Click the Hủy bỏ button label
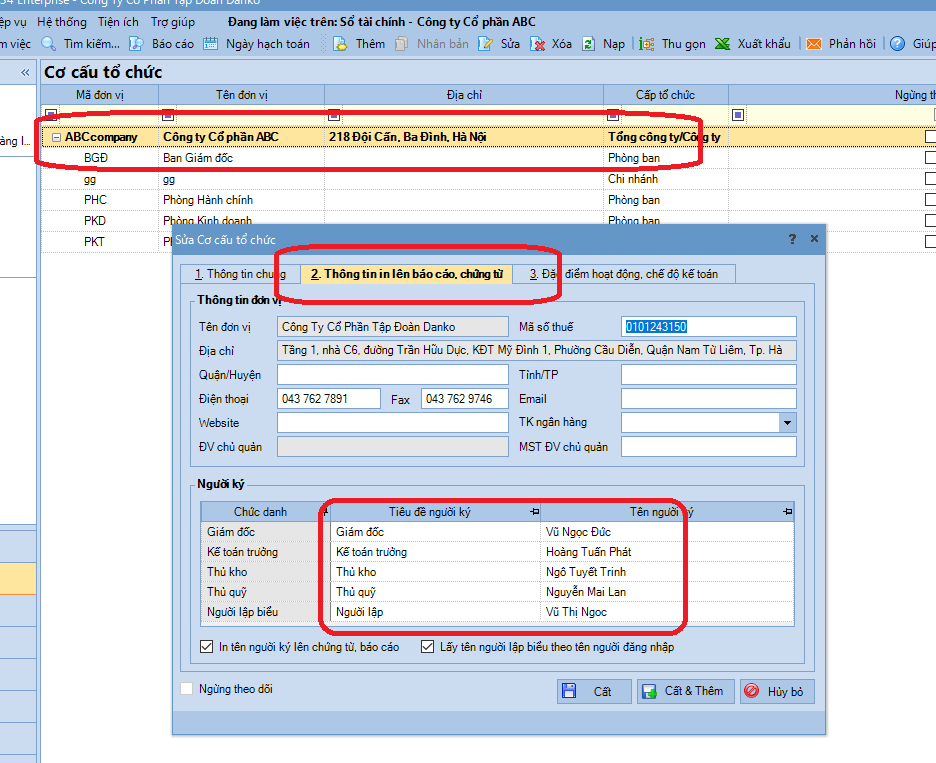The width and height of the screenshot is (936, 763). 785,691
